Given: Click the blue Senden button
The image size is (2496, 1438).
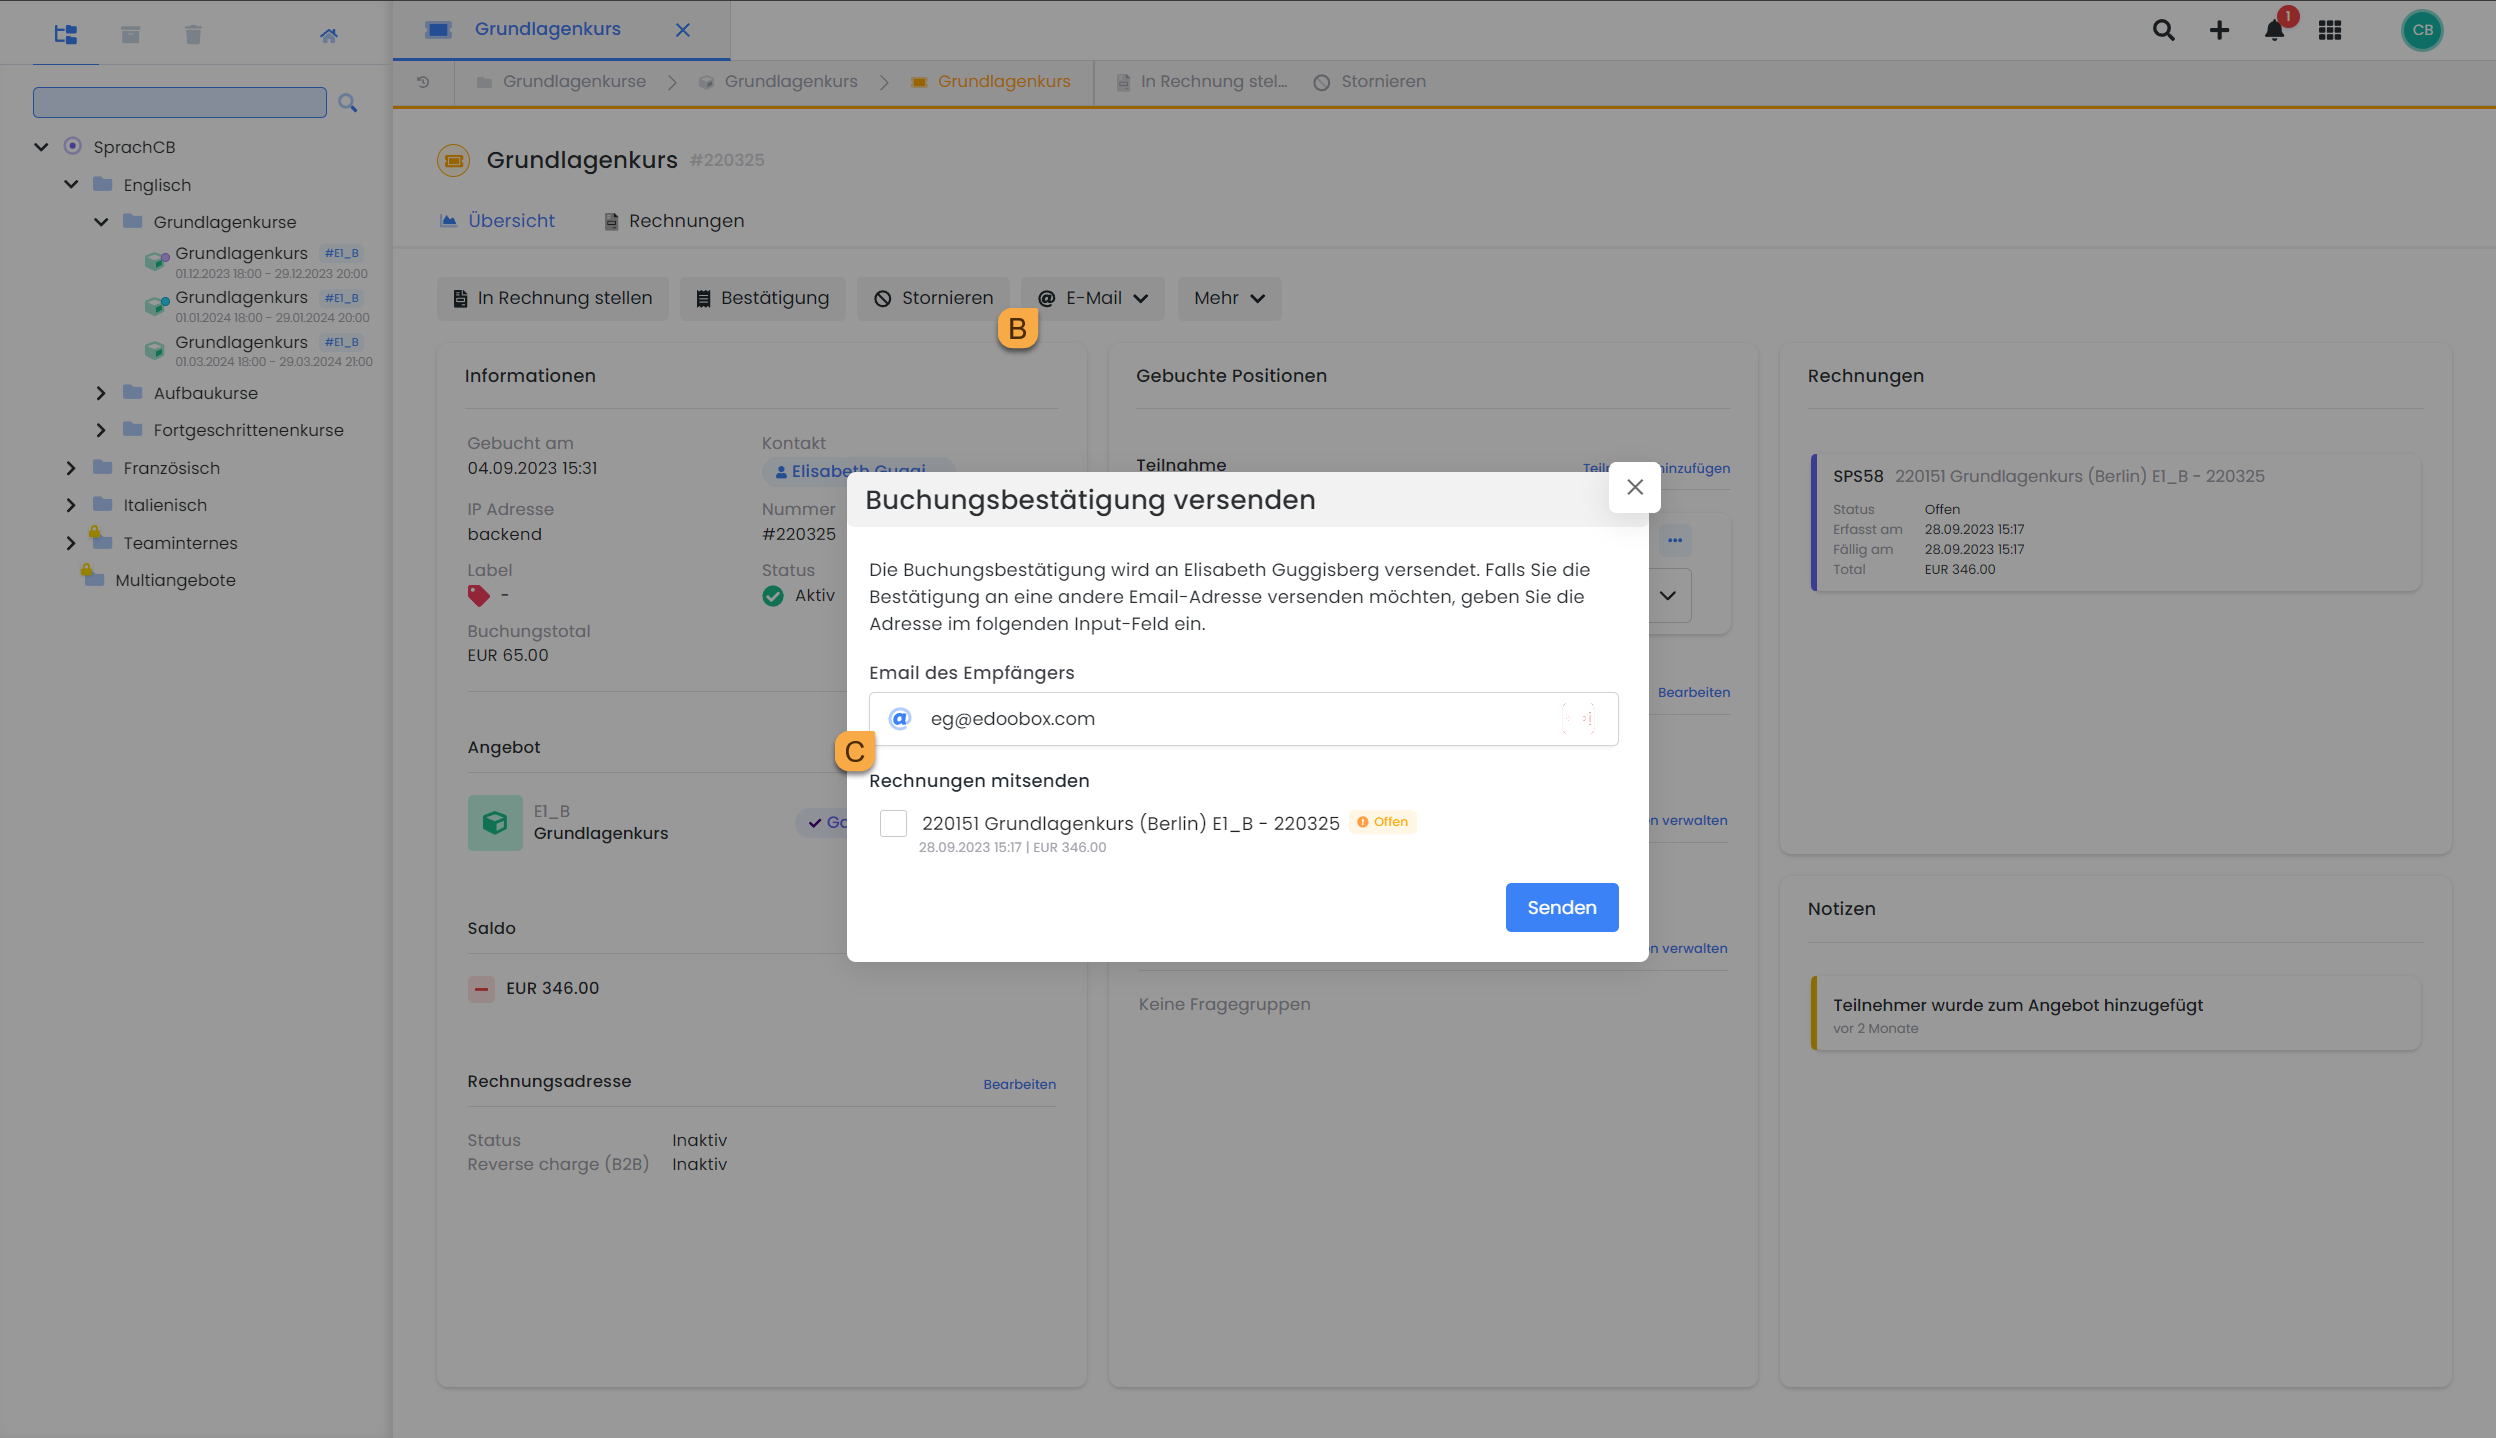Looking at the screenshot, I should 1561,907.
